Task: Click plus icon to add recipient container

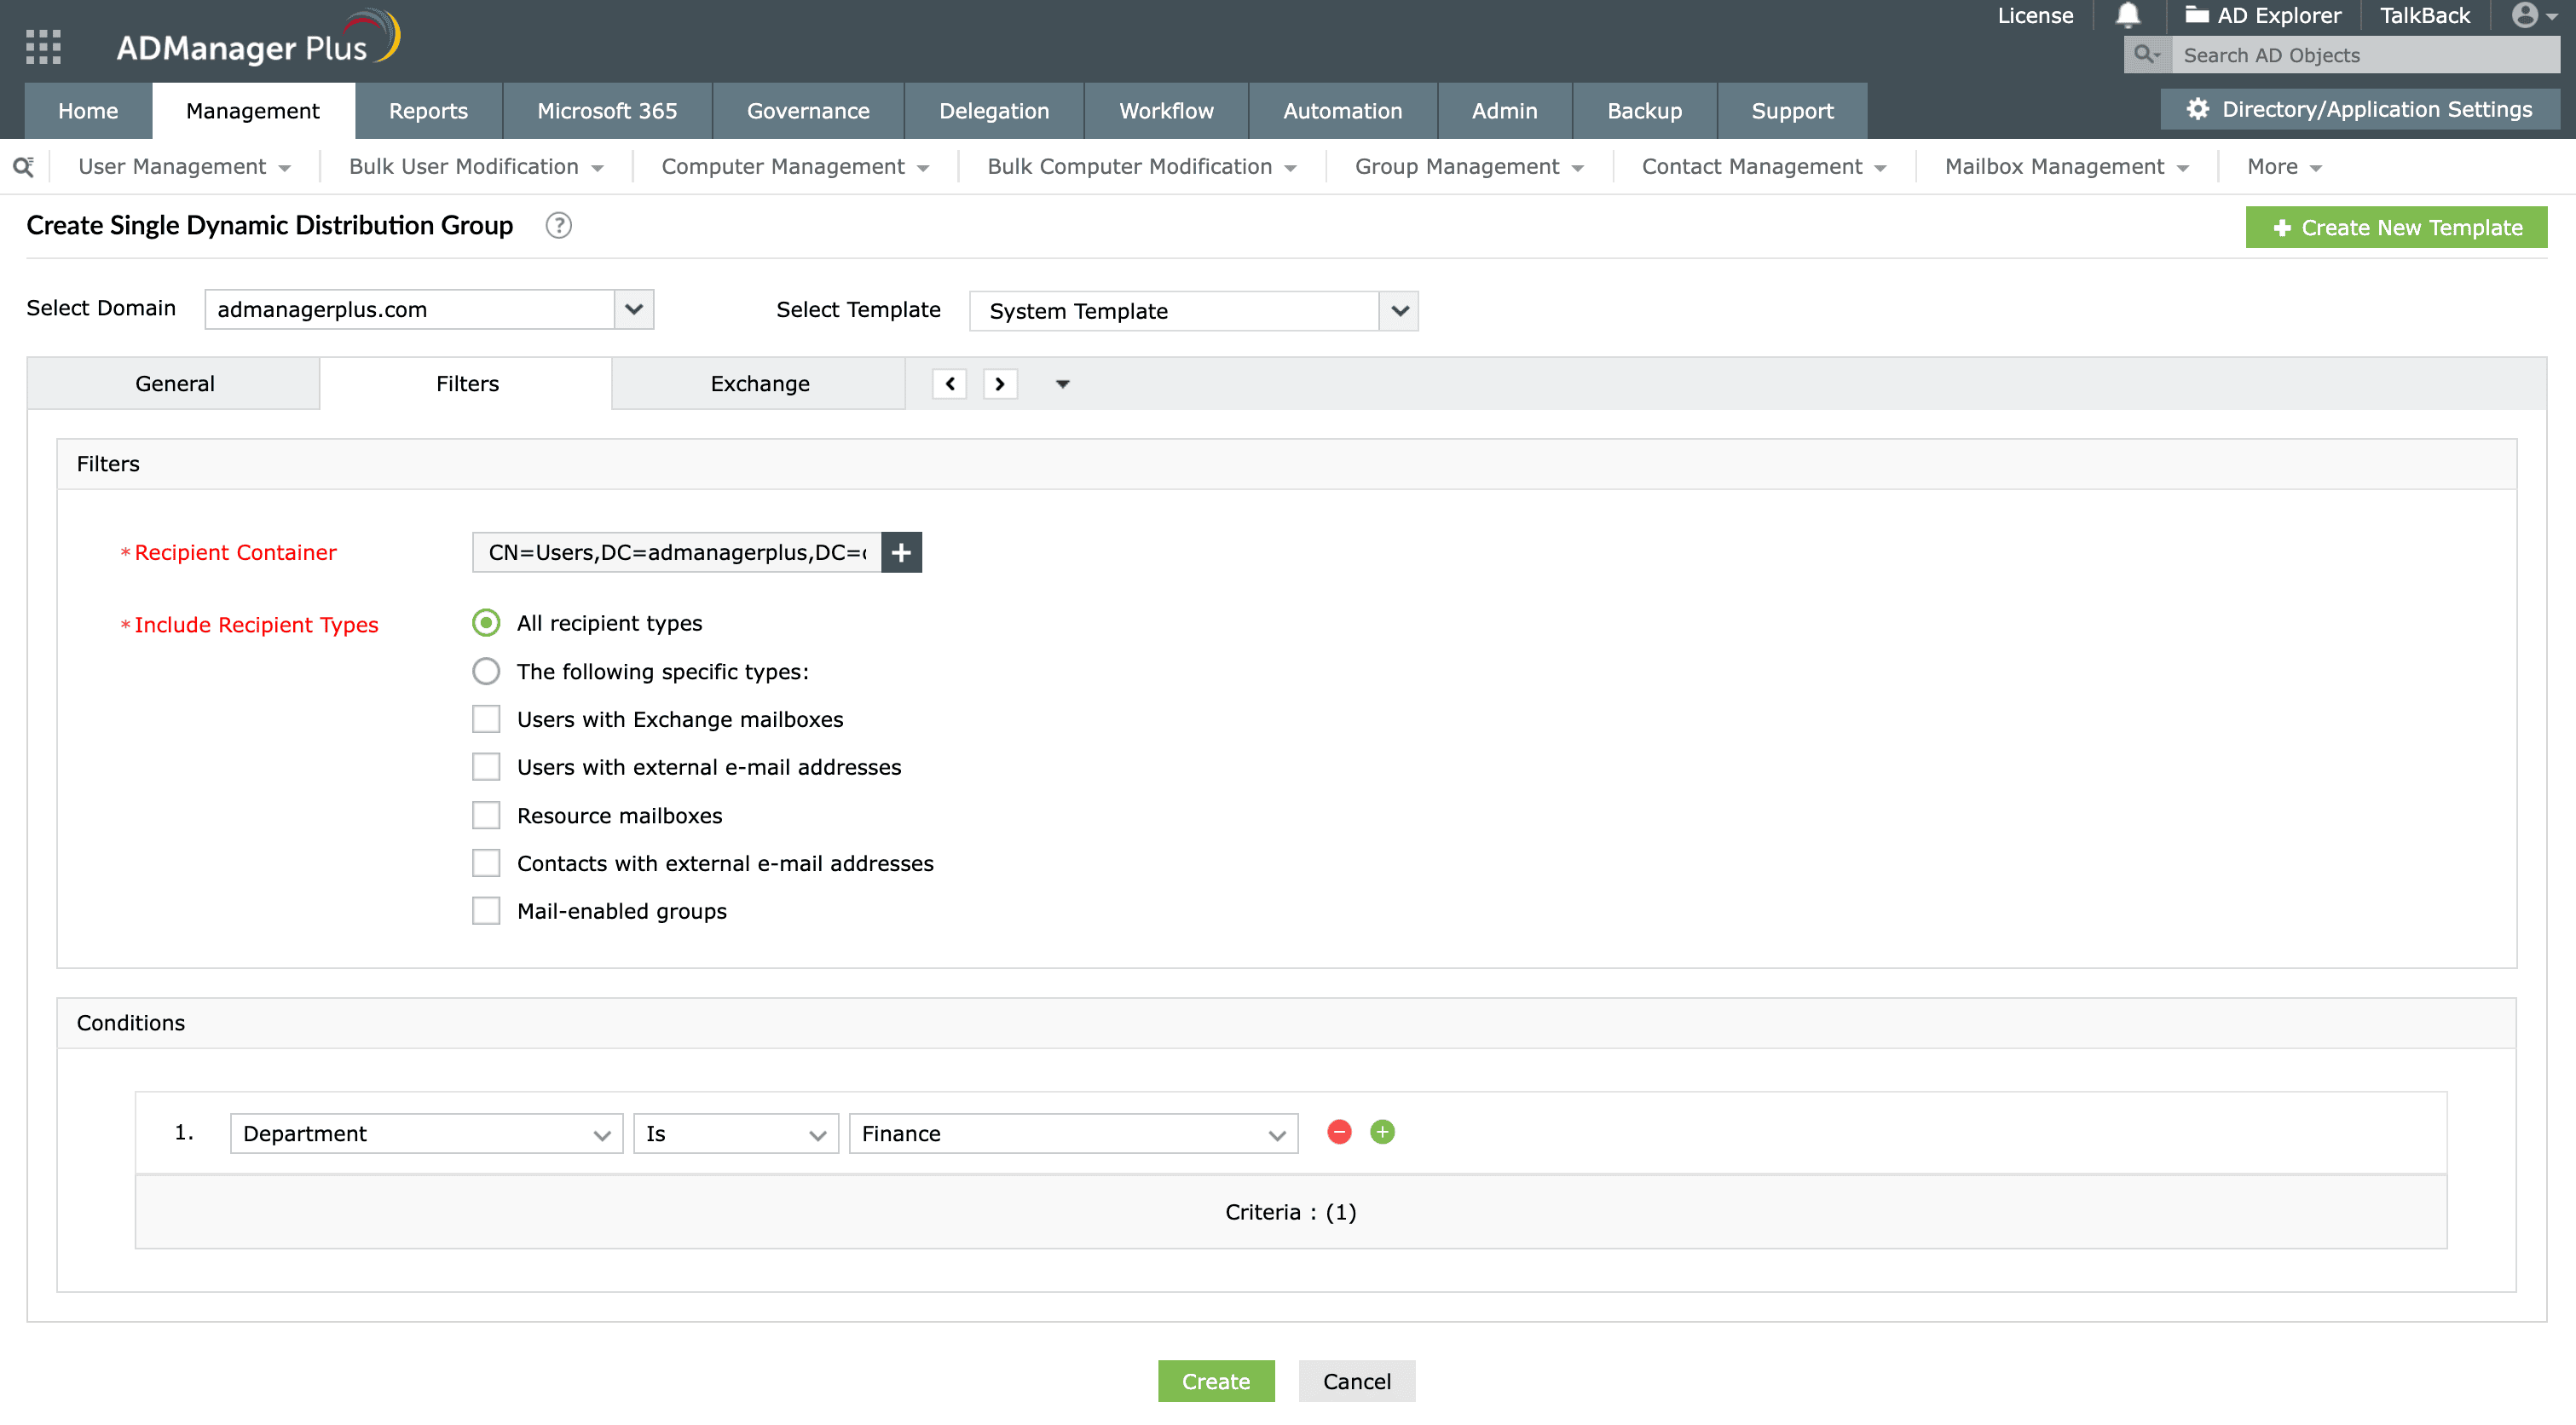Action: click(901, 552)
